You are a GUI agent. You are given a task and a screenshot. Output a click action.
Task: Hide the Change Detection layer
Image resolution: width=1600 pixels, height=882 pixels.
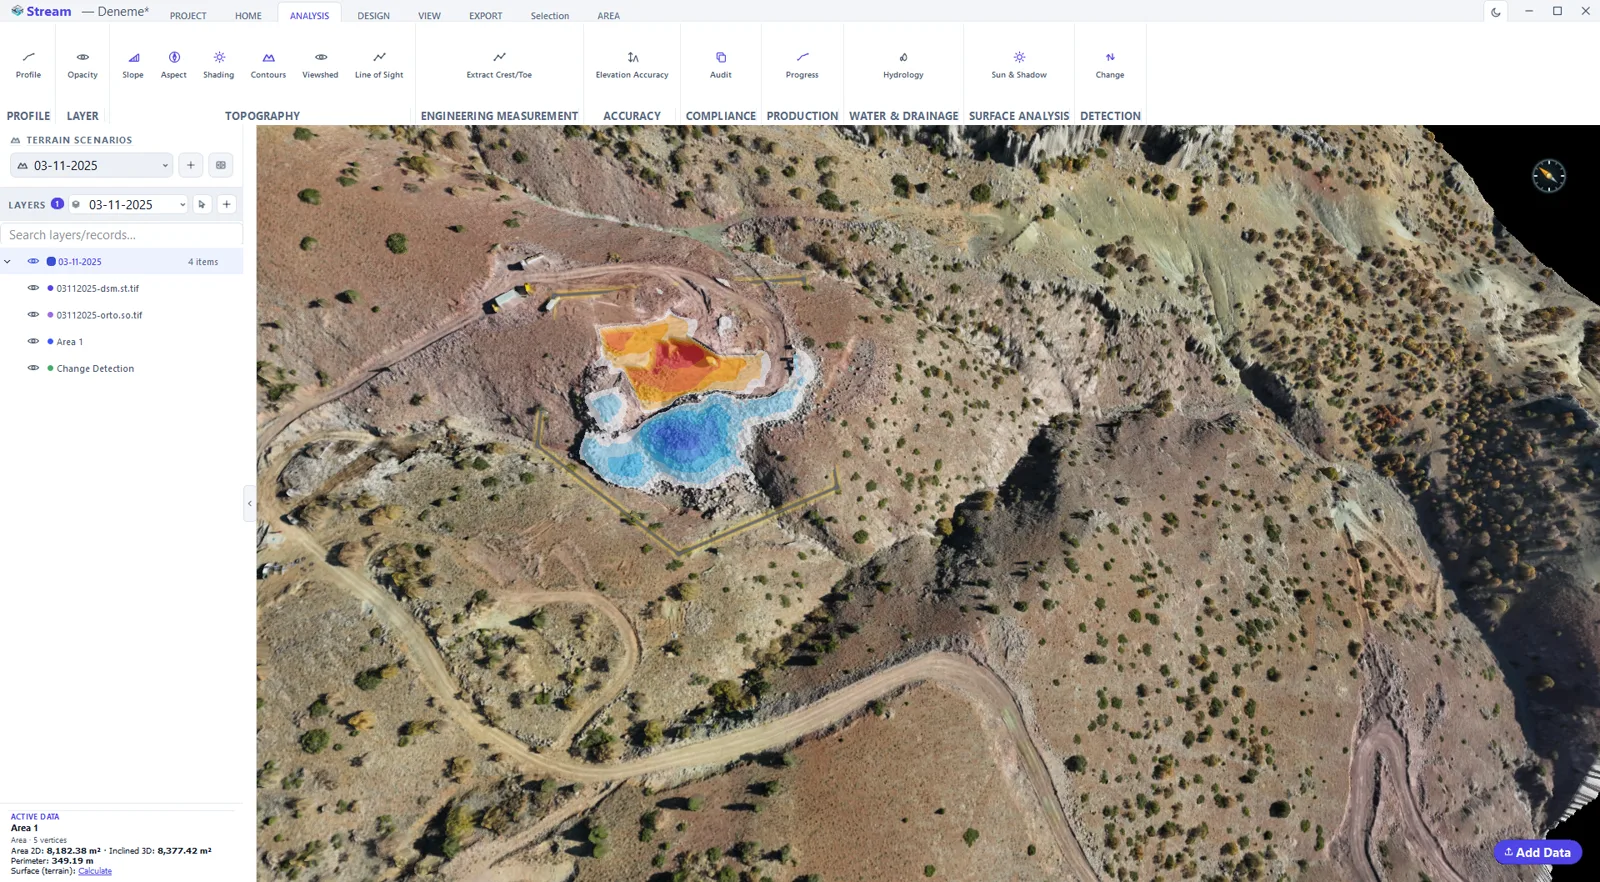pyautogui.click(x=33, y=368)
